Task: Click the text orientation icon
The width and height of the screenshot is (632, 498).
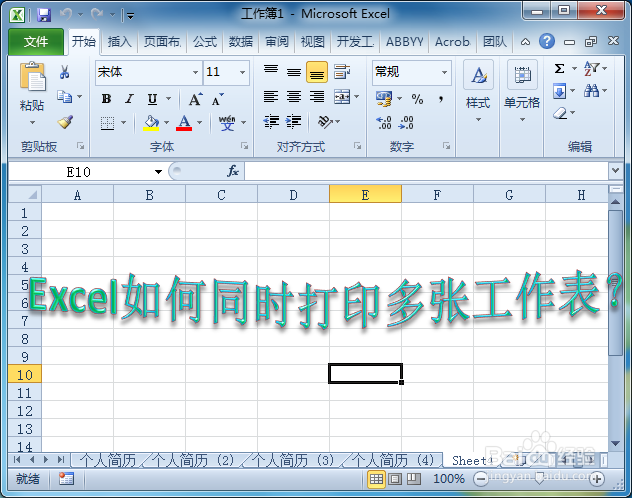Action: coord(325,122)
